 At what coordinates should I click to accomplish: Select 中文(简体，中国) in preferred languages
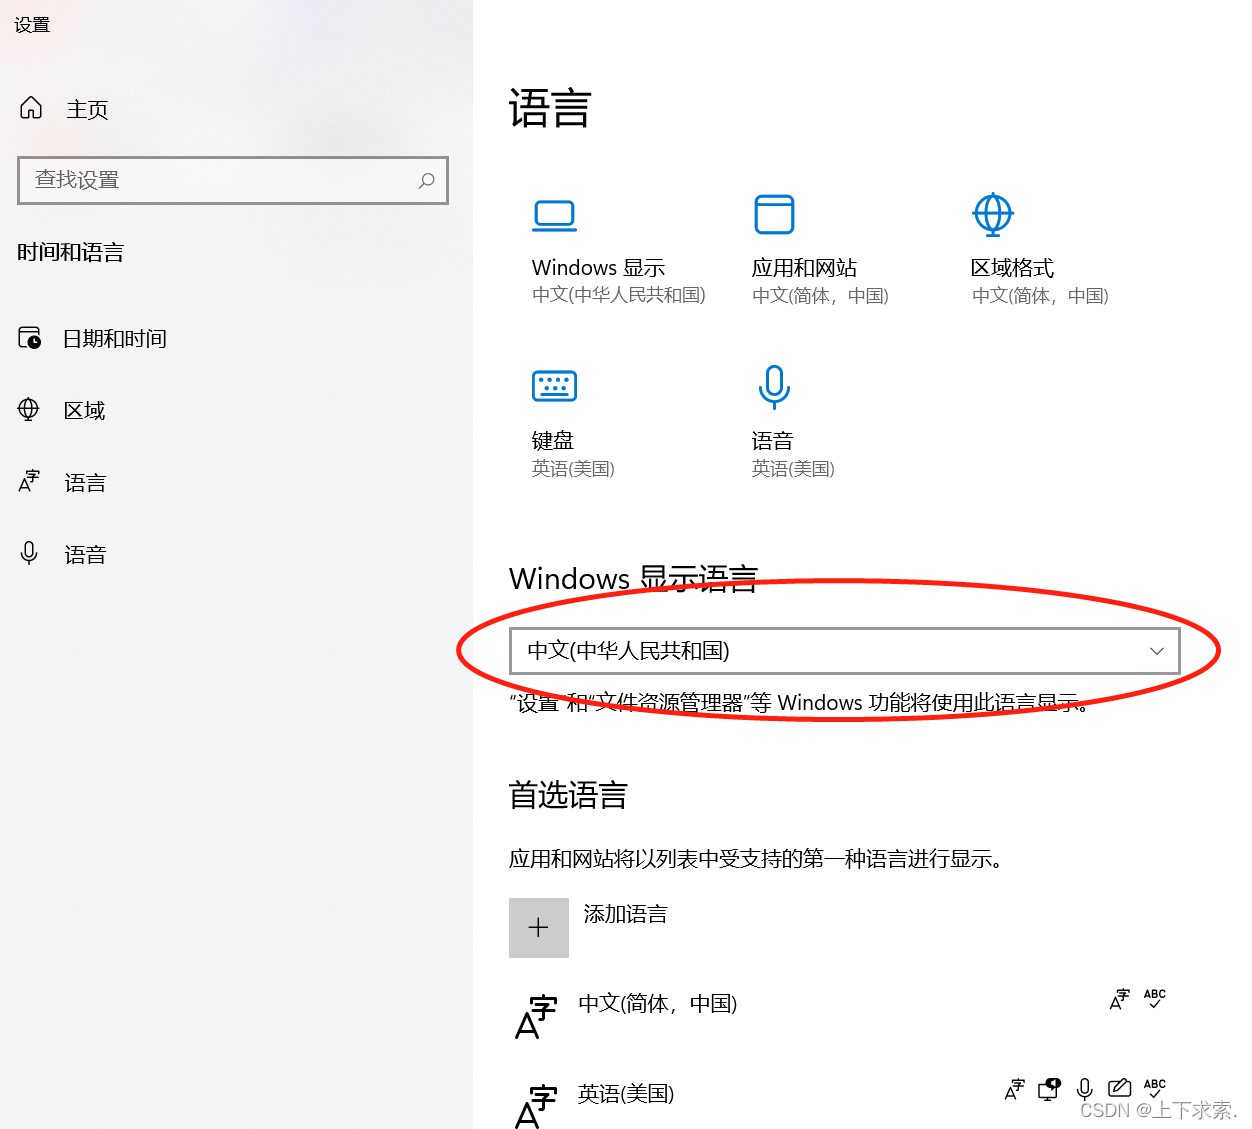(657, 1003)
